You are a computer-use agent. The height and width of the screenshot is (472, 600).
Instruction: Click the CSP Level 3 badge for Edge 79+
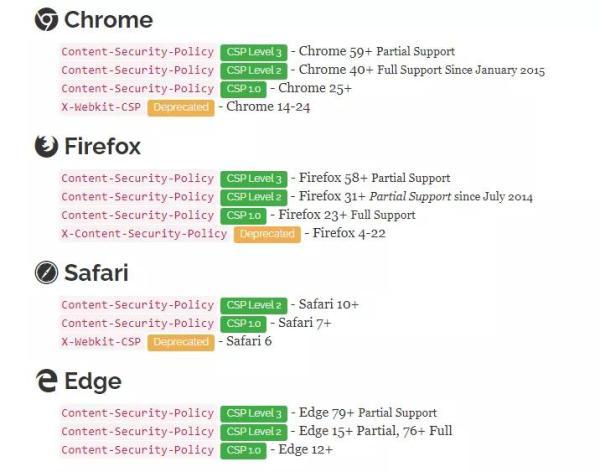coord(255,413)
